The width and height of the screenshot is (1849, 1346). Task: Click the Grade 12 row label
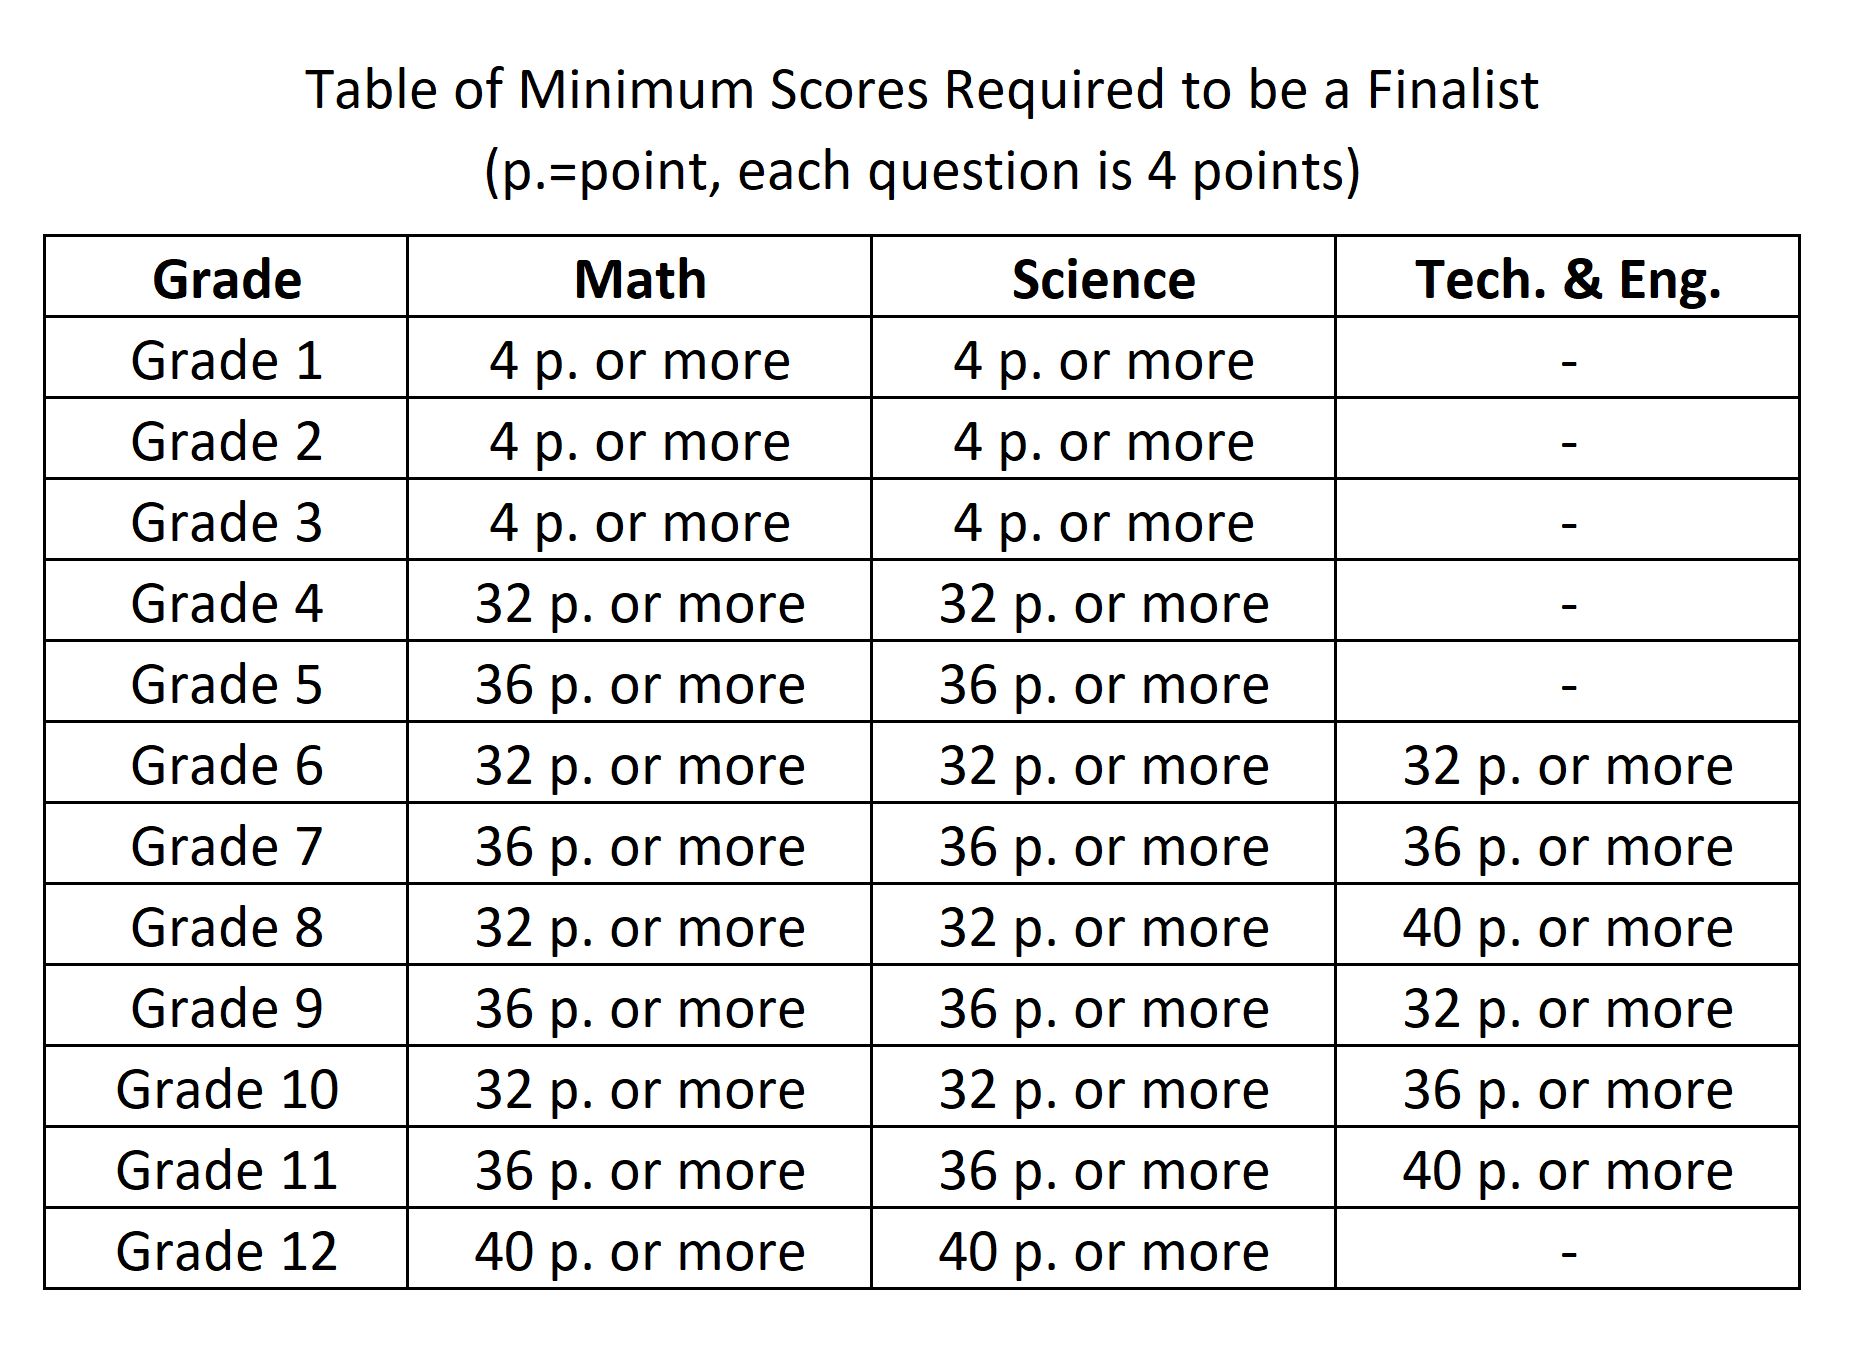(227, 1251)
